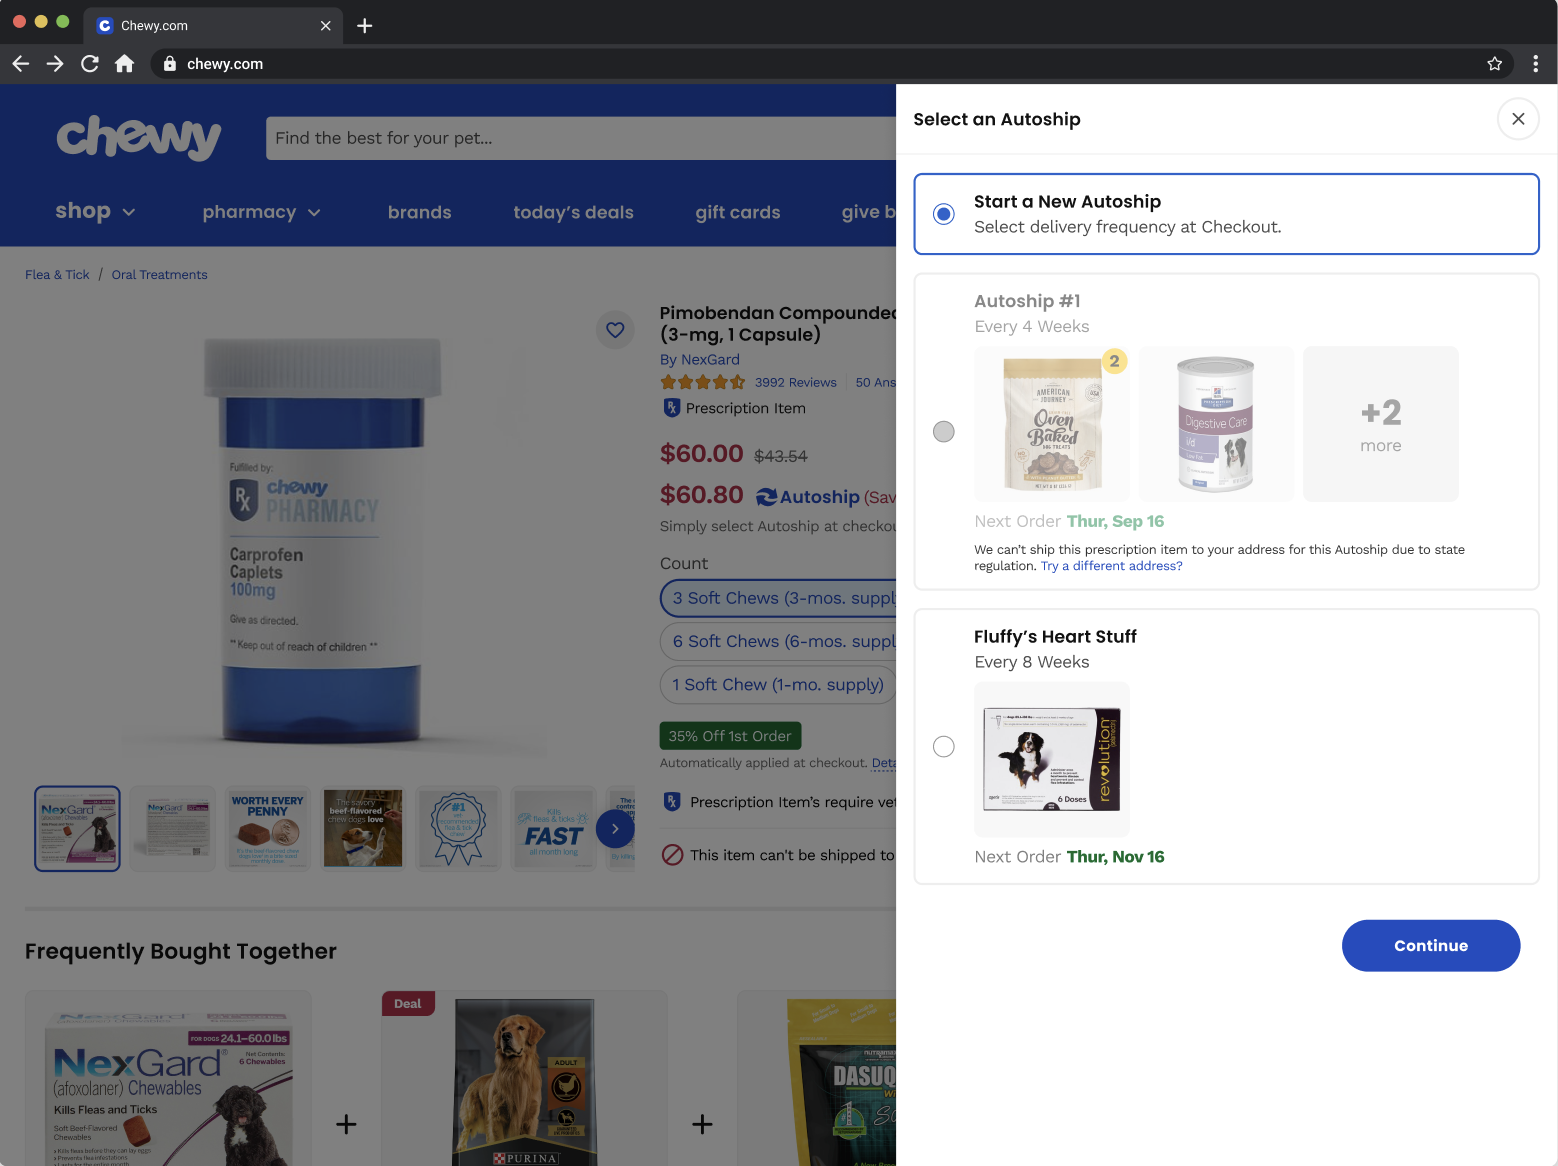1558x1166 pixels.
Task: Open the browser home page icon
Action: click(x=124, y=64)
